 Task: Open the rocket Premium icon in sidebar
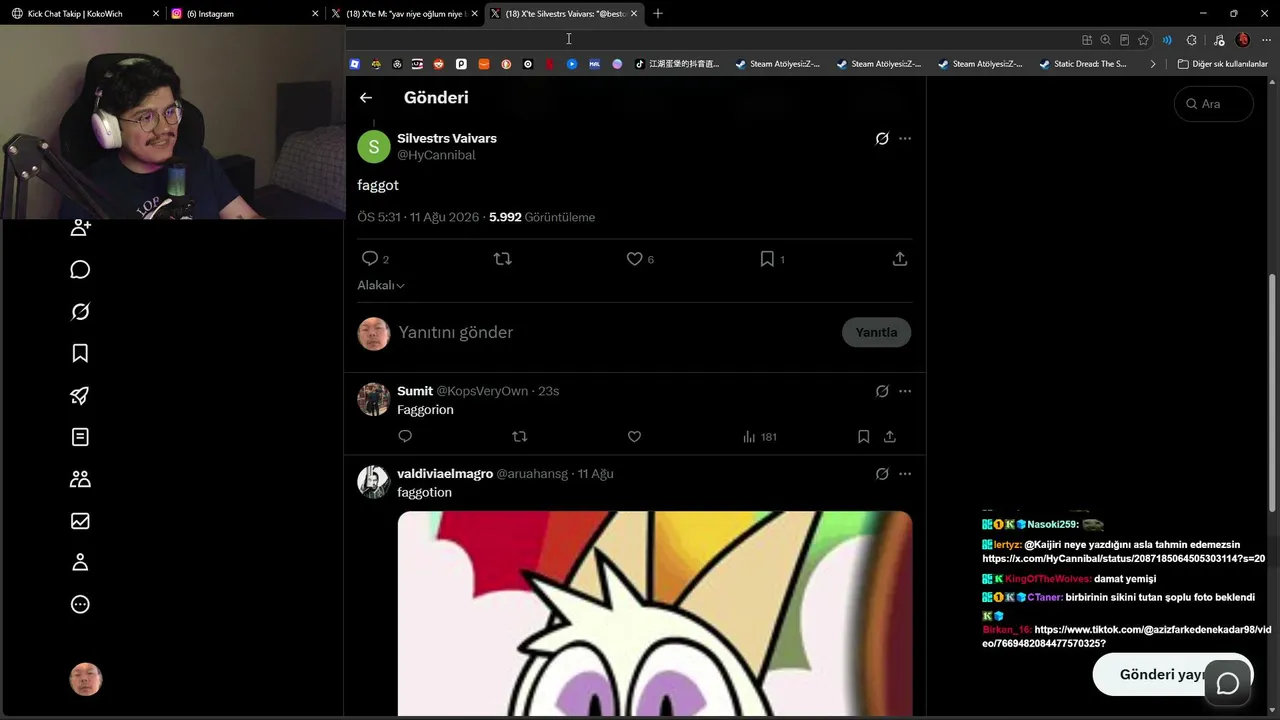click(81, 395)
